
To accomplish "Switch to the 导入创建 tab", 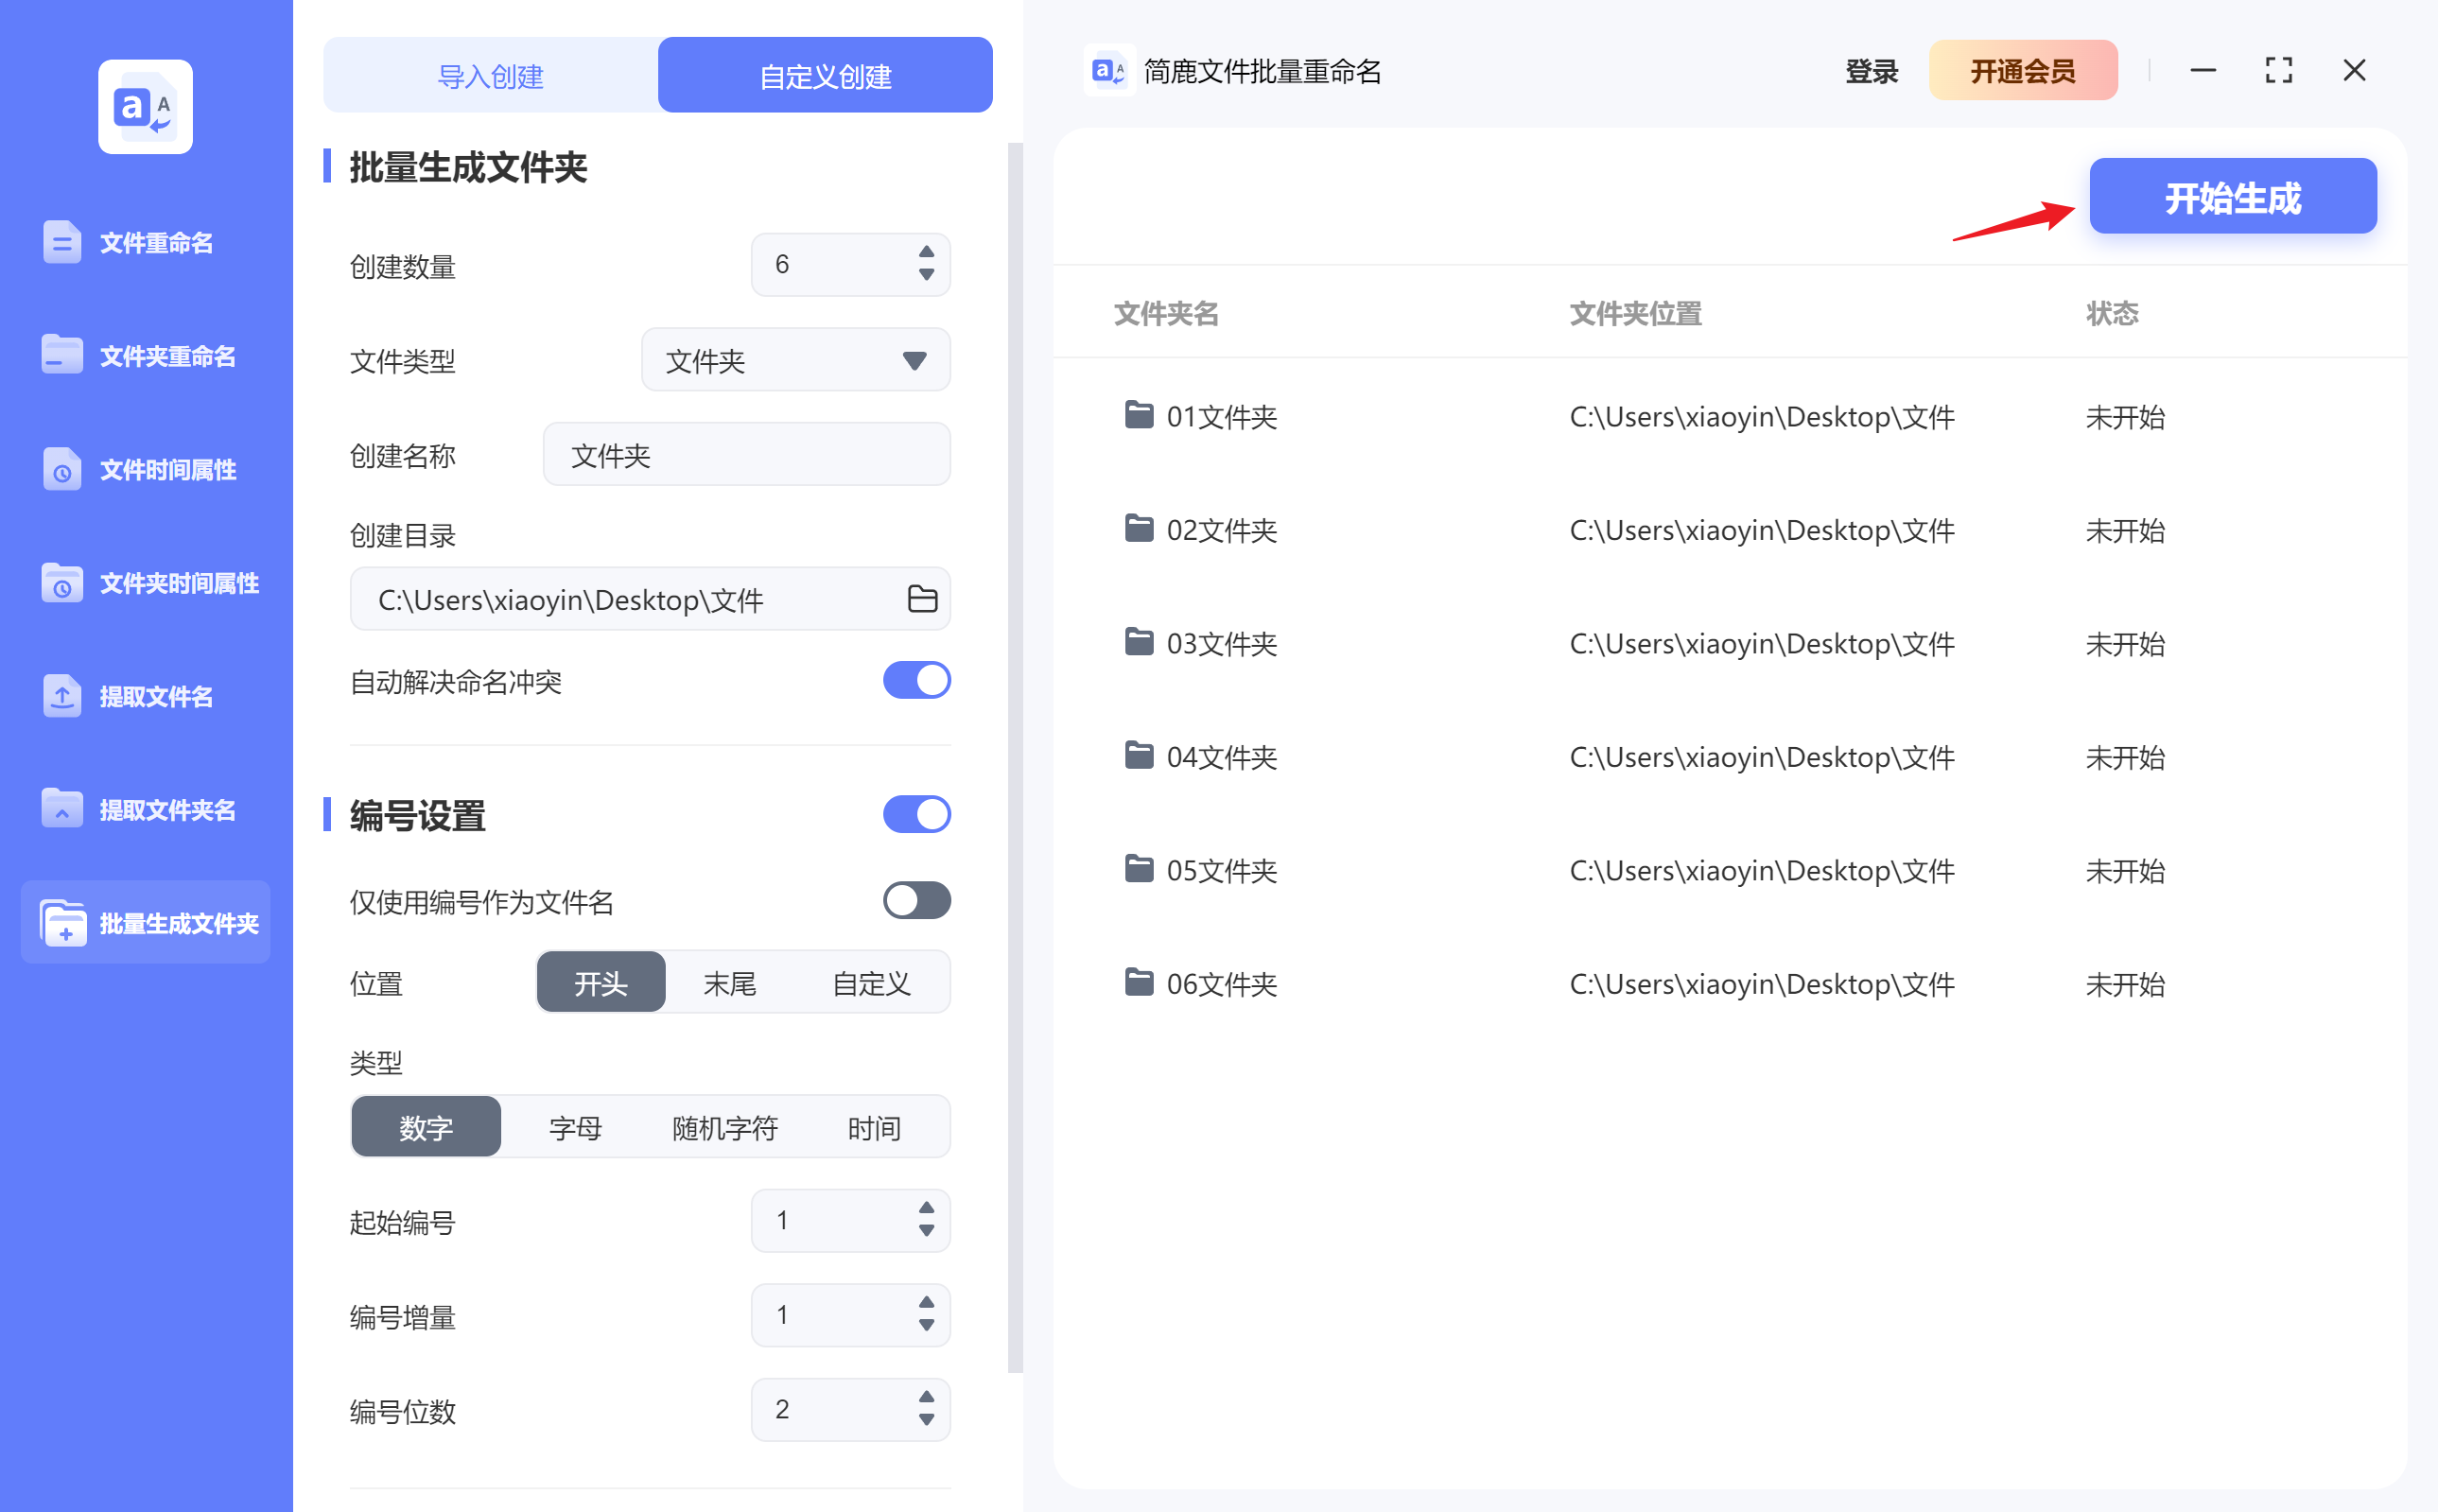I will [489, 74].
